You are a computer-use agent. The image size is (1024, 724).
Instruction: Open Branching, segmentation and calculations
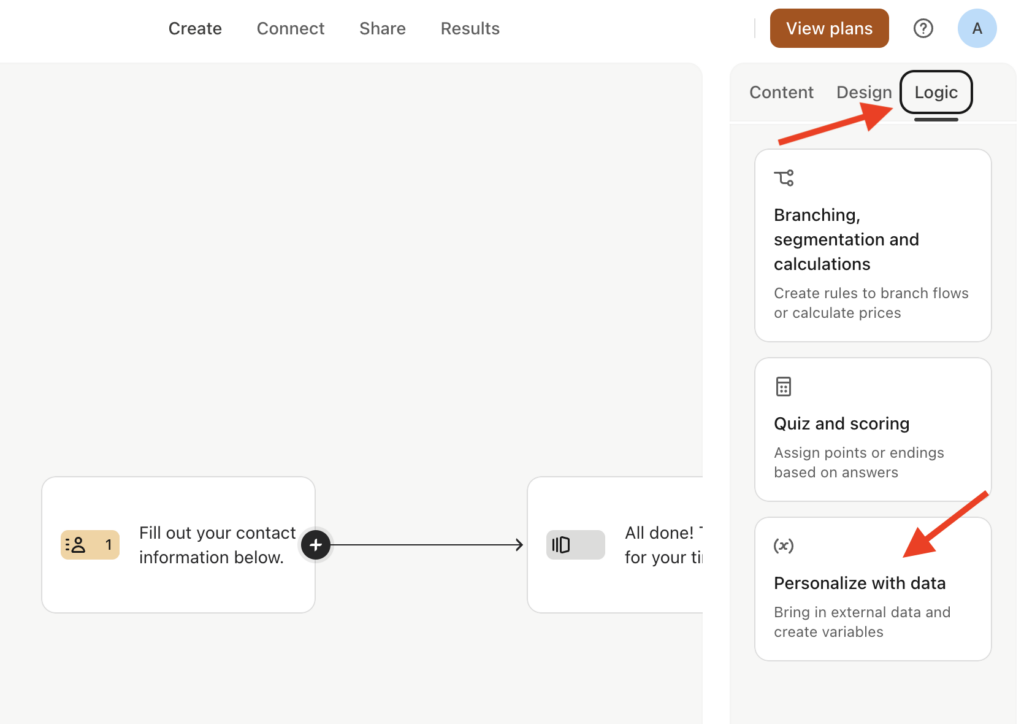point(871,245)
